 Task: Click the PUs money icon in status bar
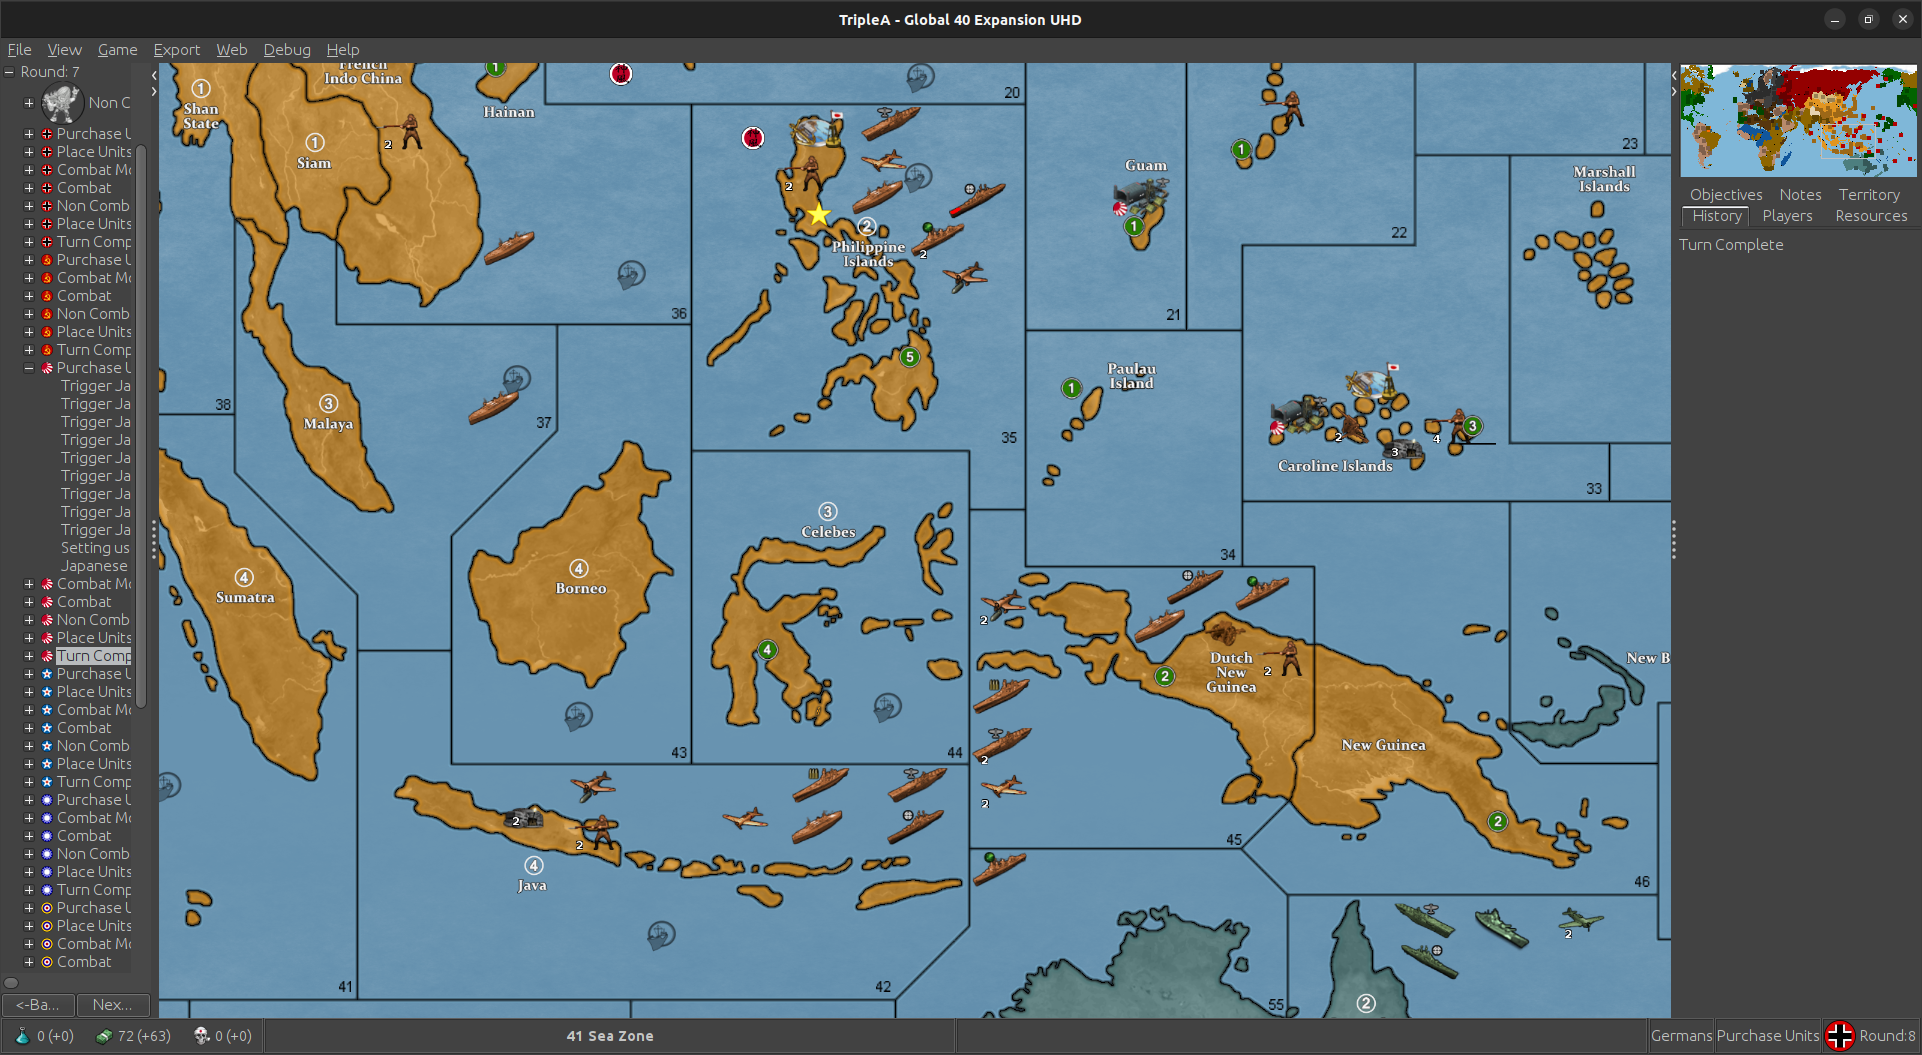point(104,1036)
